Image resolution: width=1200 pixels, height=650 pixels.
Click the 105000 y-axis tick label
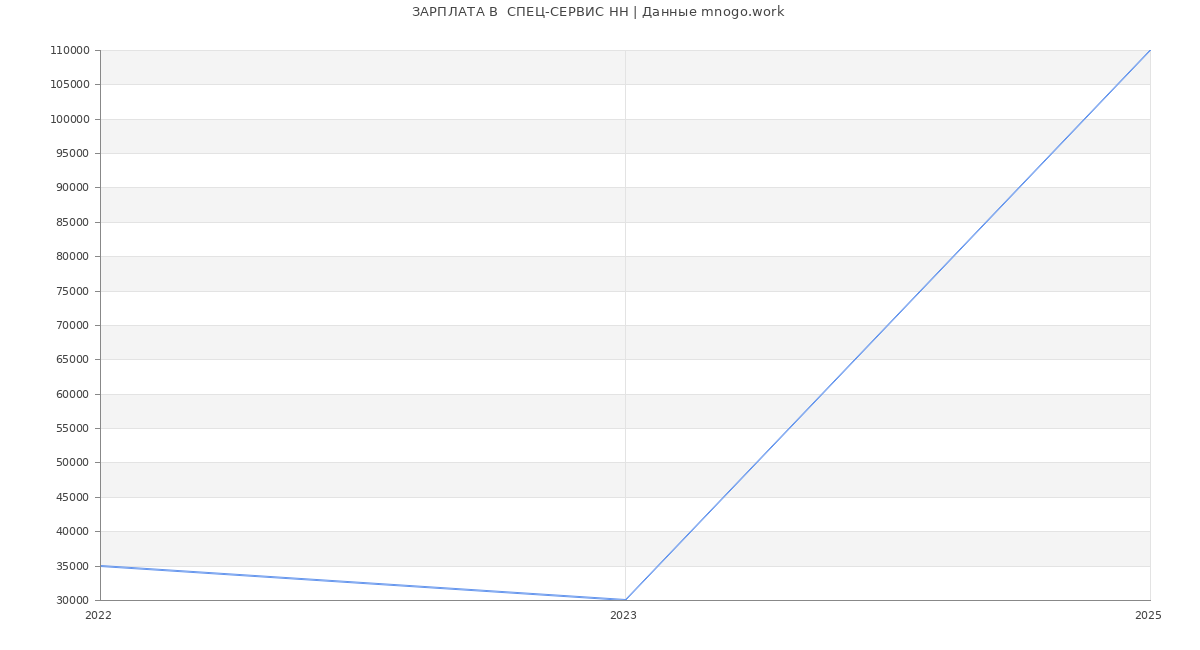click(x=69, y=85)
